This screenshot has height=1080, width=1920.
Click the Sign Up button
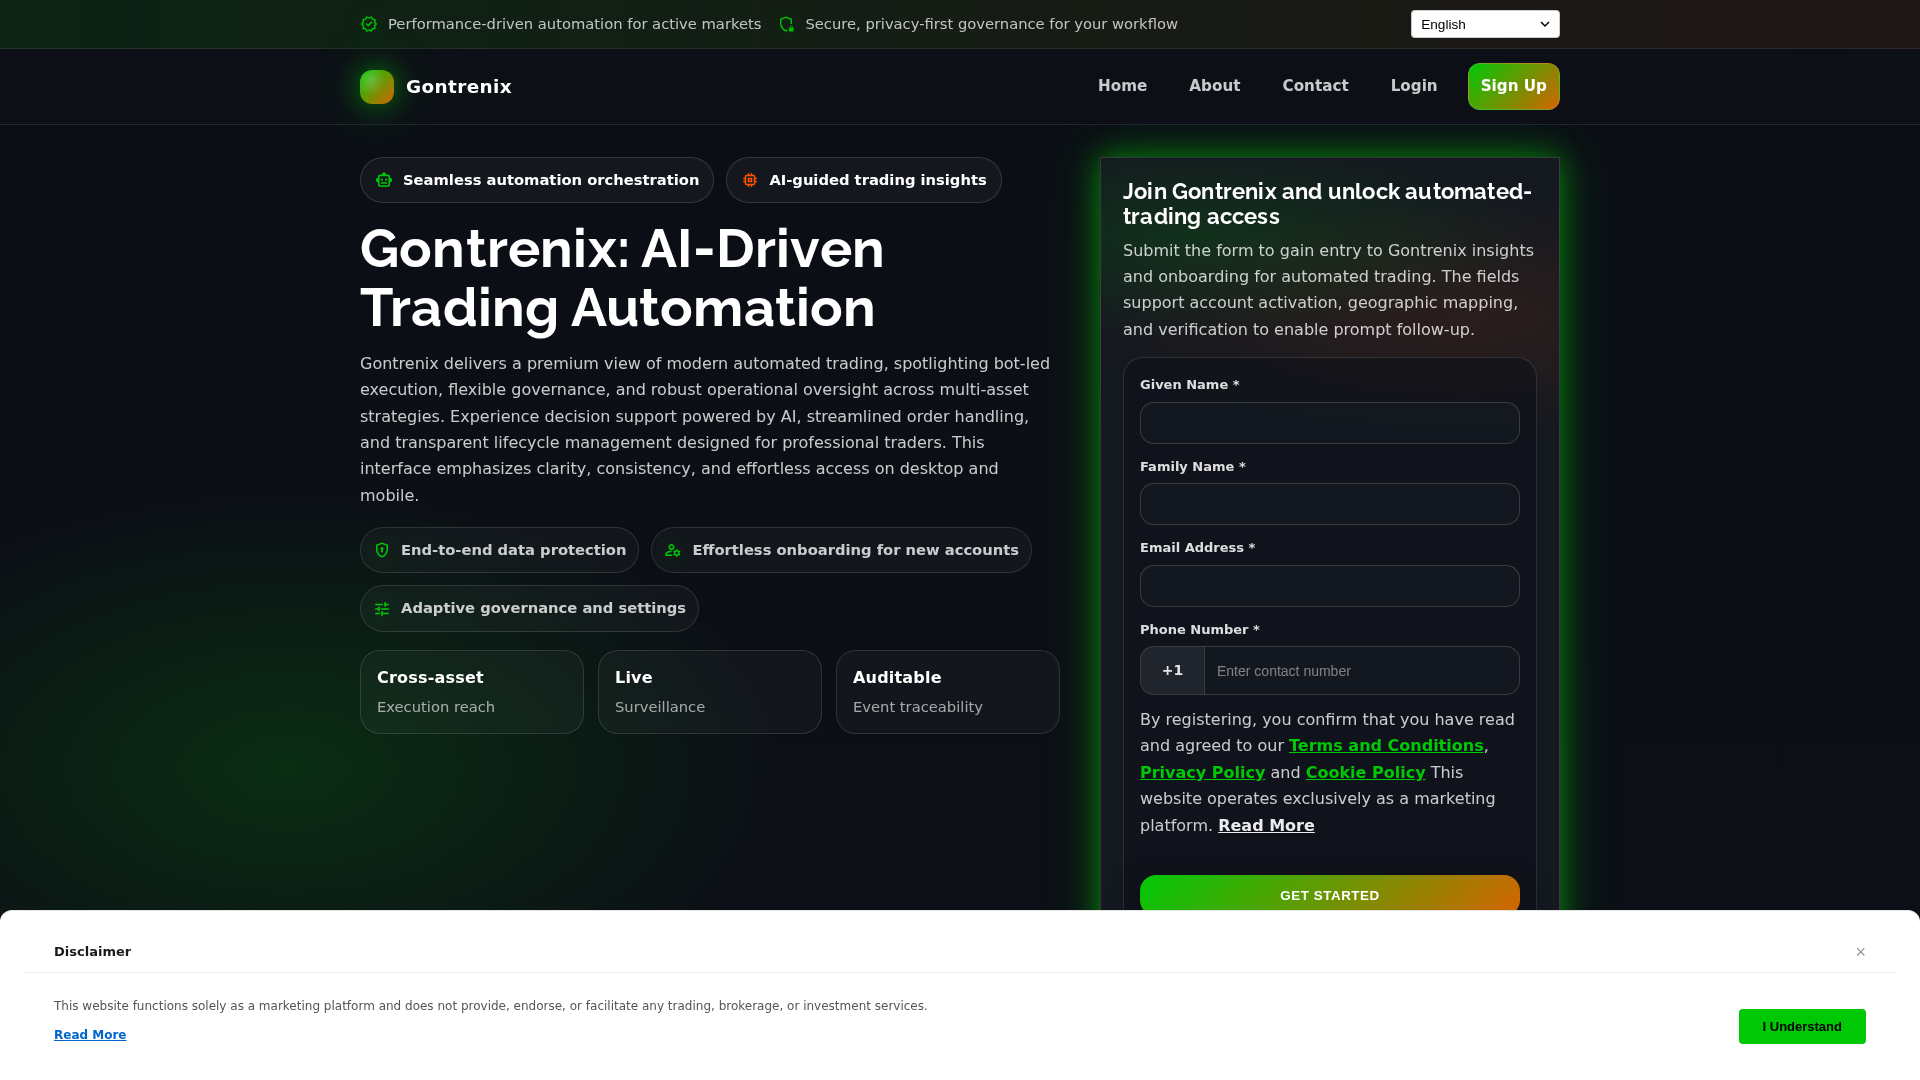(1513, 86)
